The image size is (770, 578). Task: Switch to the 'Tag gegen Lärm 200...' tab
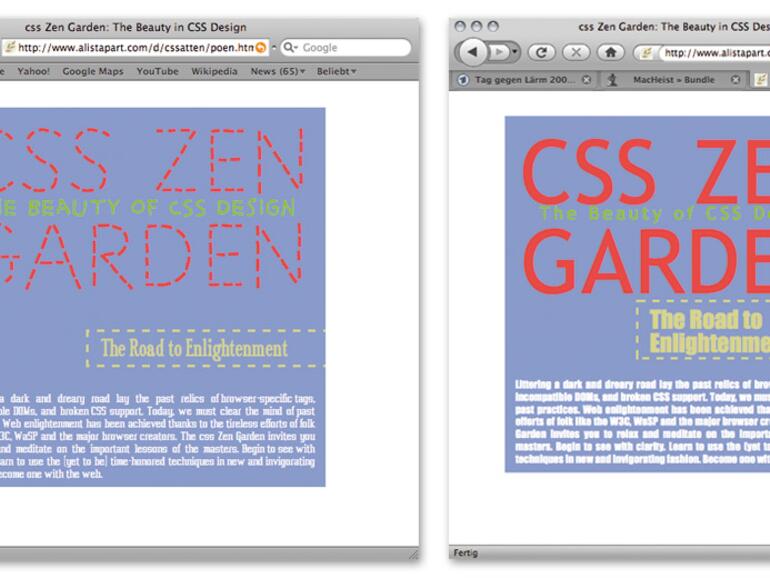[x=522, y=80]
